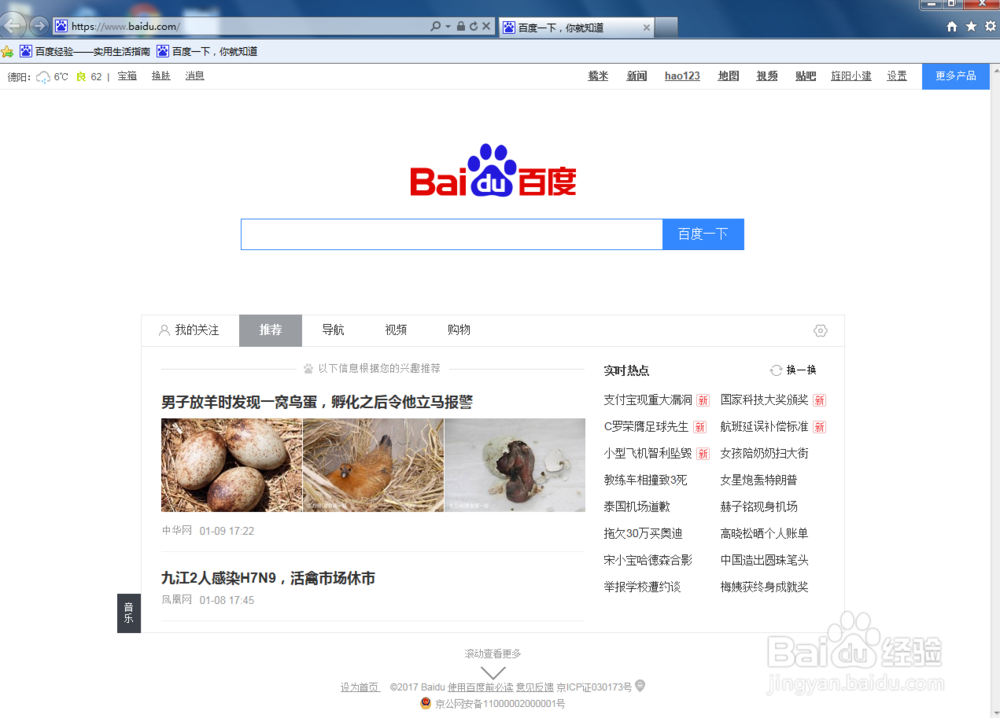Screen dimensions: 1000x718
Task: Open browser Tools via the gear icon
Action: click(x=990, y=27)
